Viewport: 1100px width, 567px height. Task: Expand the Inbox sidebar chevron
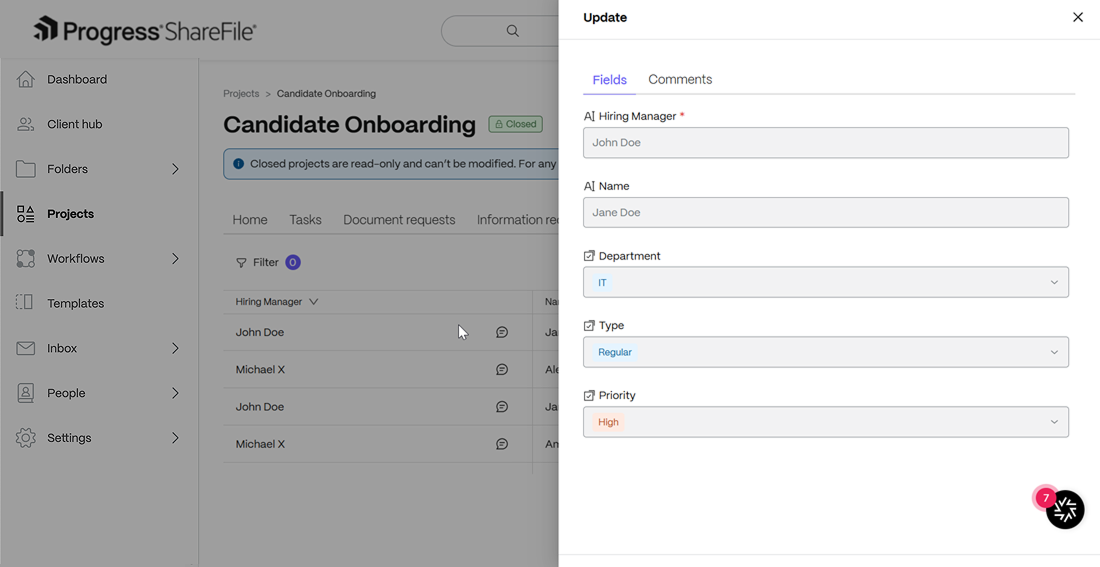[x=175, y=348]
